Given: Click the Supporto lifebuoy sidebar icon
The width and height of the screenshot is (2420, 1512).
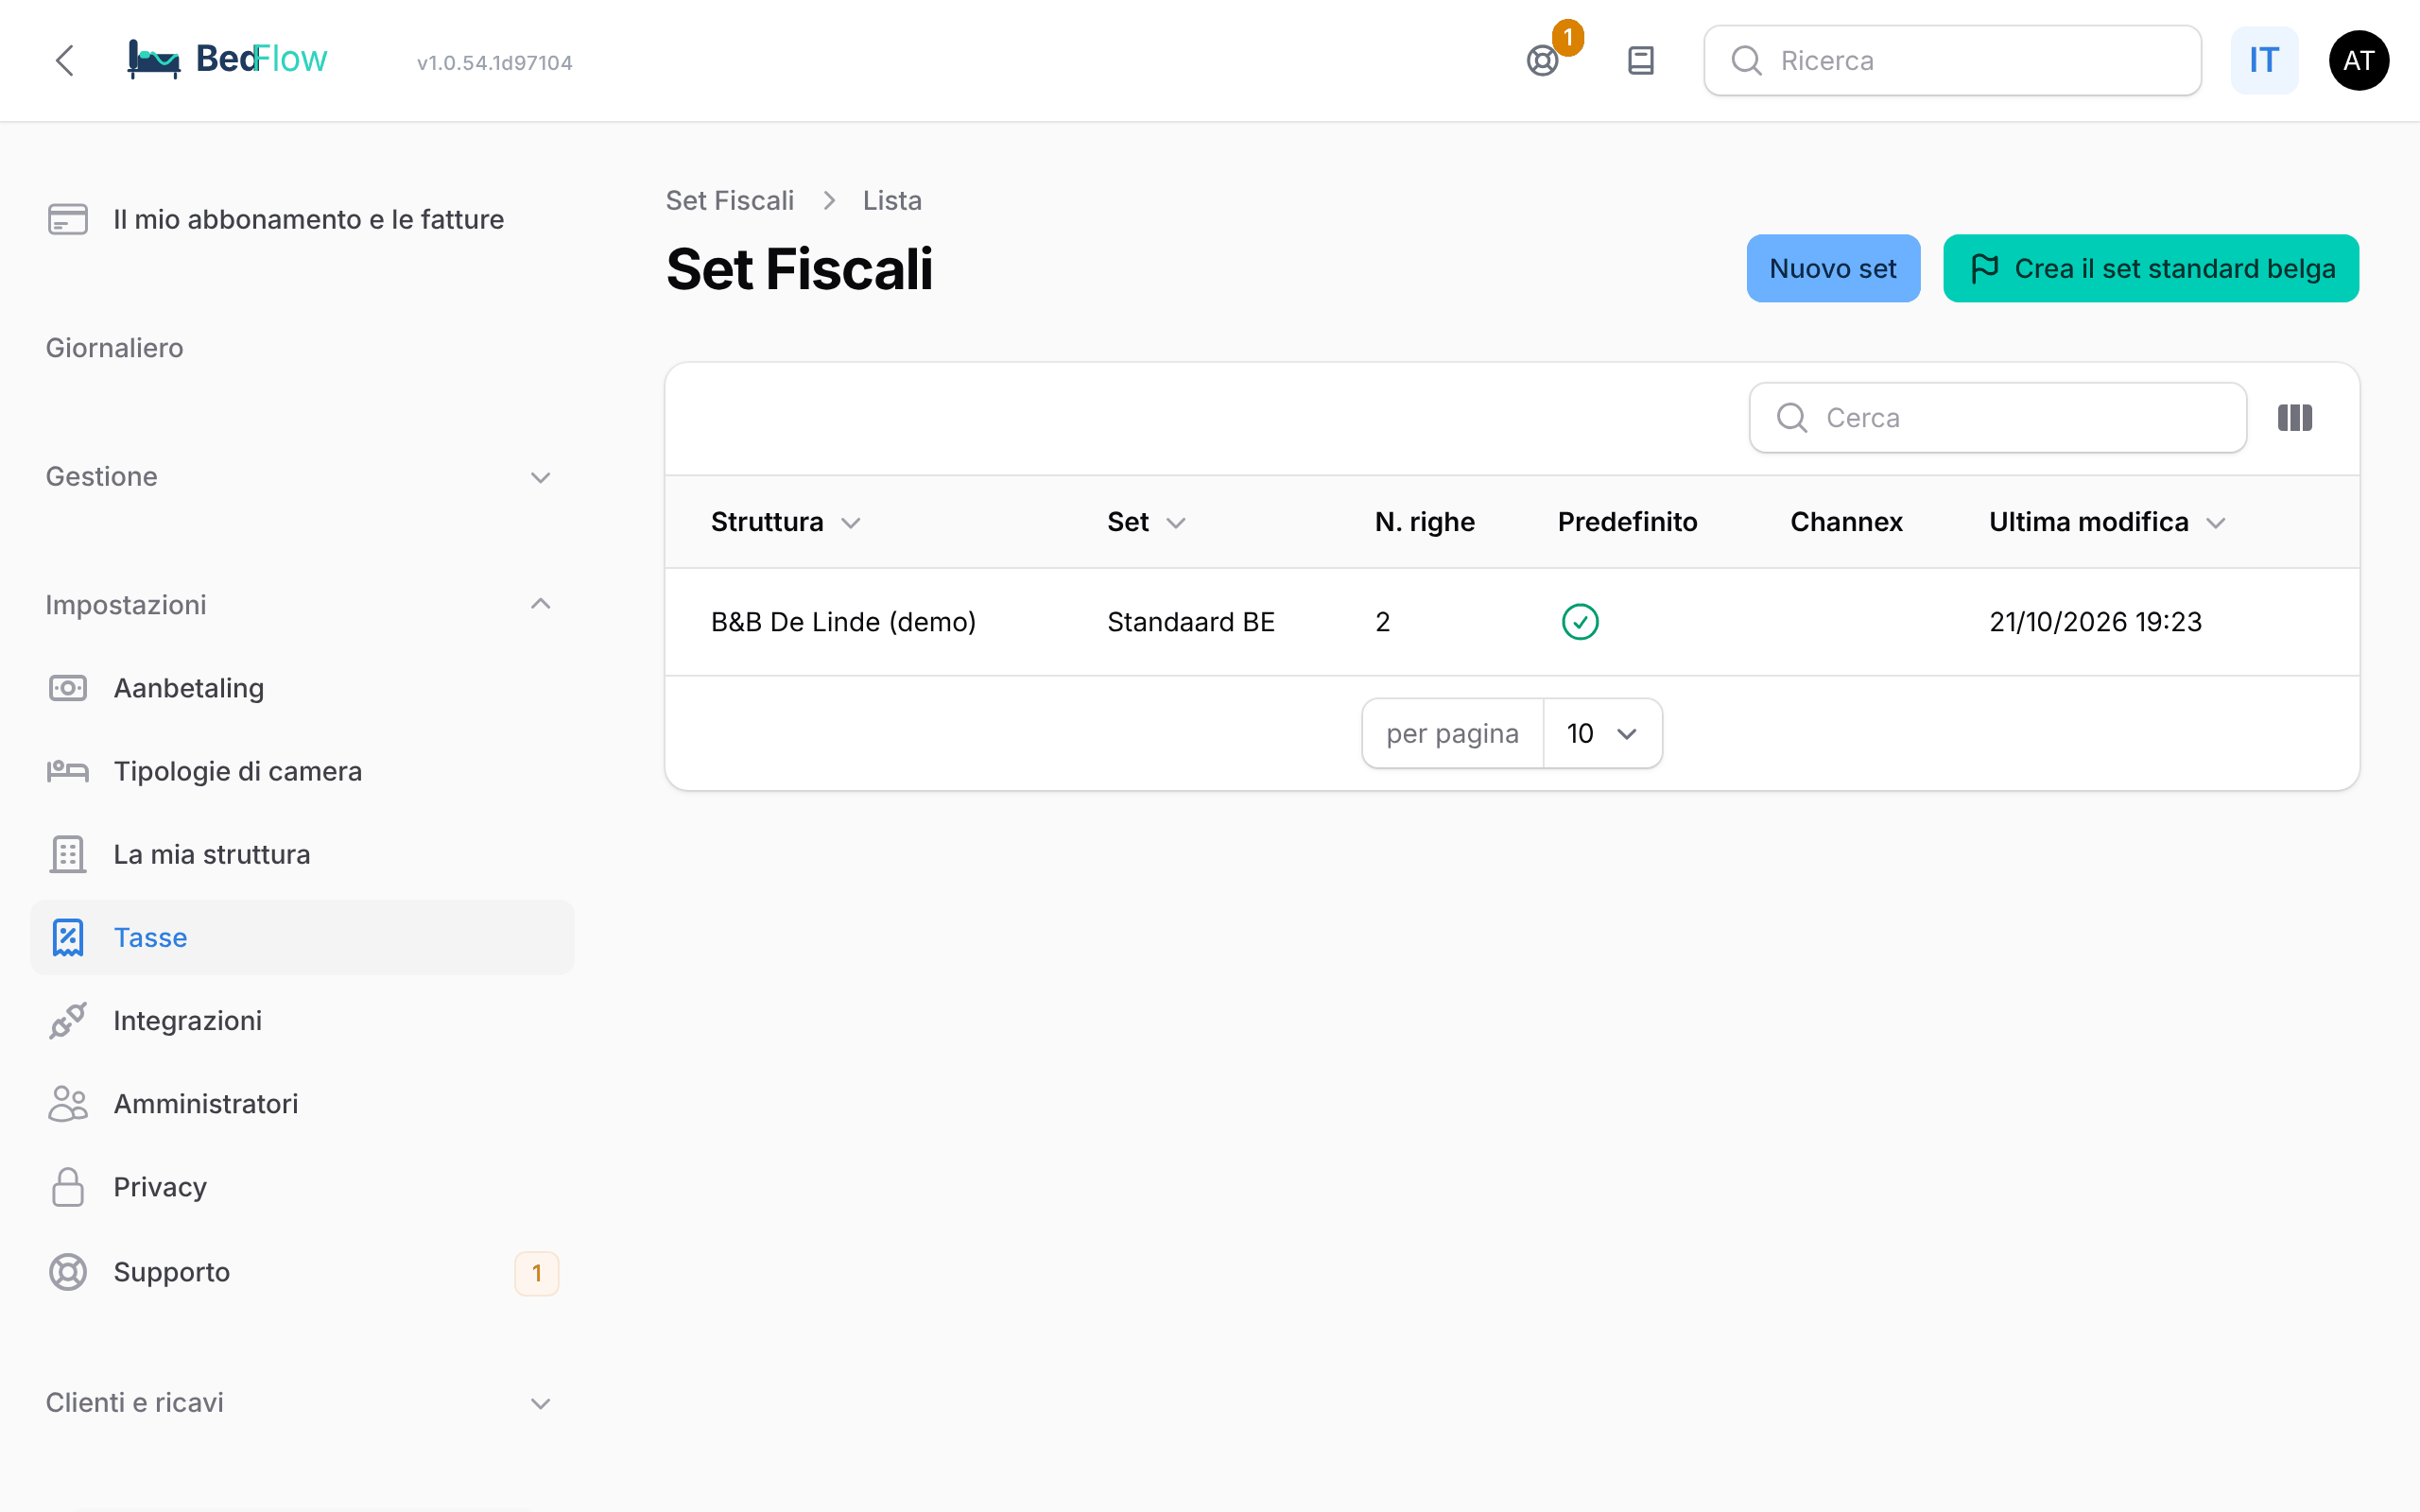Looking at the screenshot, I should coord(68,1272).
